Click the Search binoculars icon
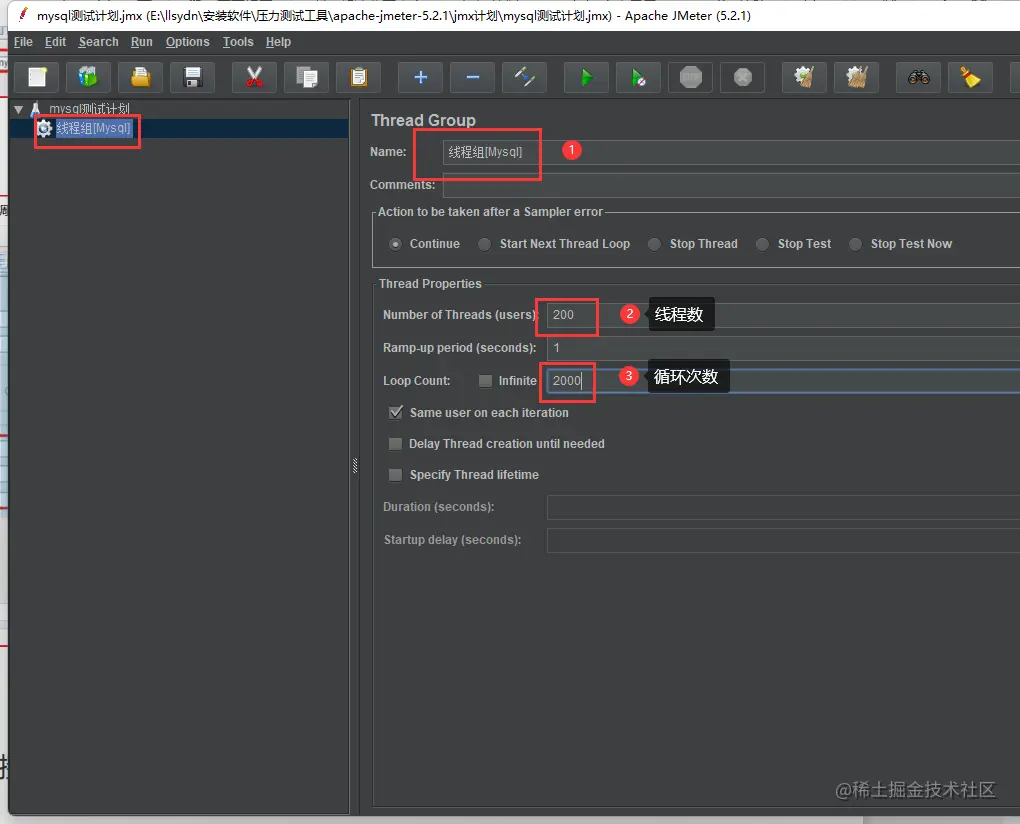Viewport: 1020px width, 824px height. [919, 77]
